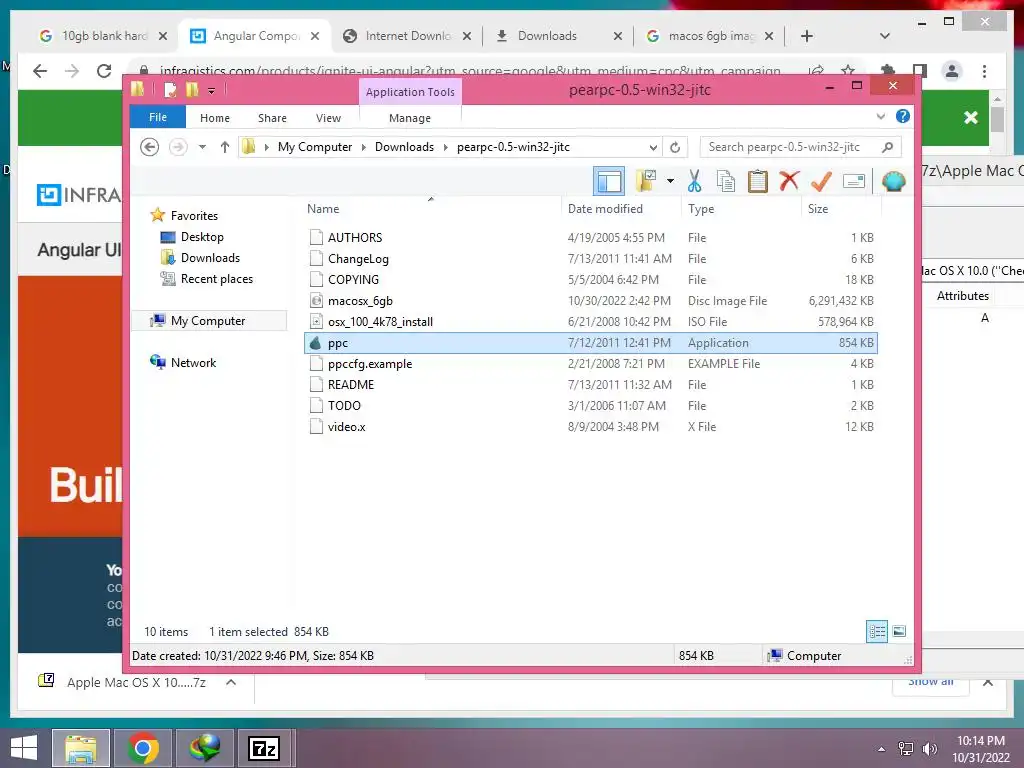
Task: Open File Explorer from taskbar
Action: 81,748
